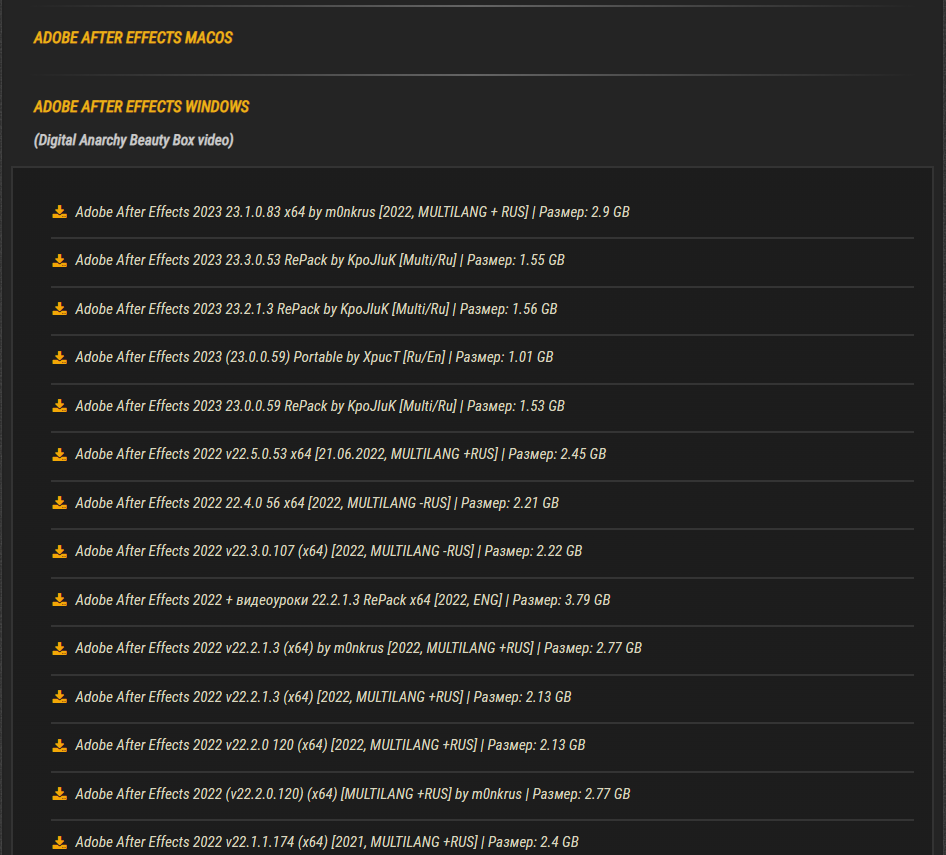Open 2022 v22.2.0 120 (x64) 2.13 GB link

[330, 745]
